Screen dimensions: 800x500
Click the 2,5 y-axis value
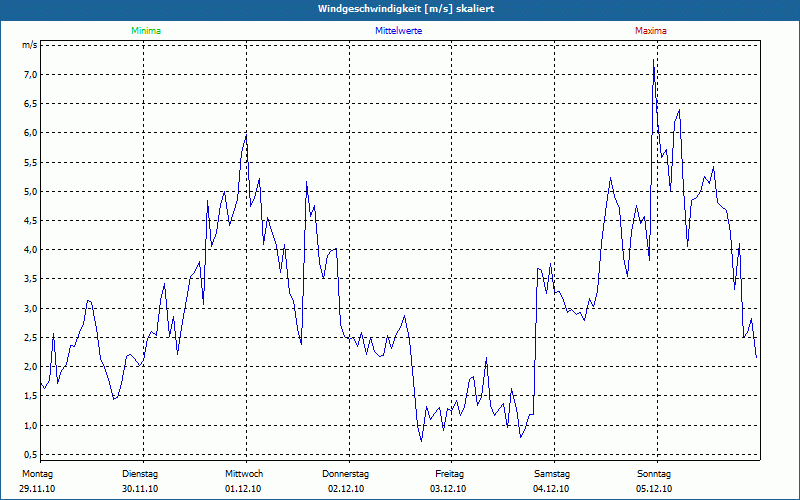click(31, 337)
